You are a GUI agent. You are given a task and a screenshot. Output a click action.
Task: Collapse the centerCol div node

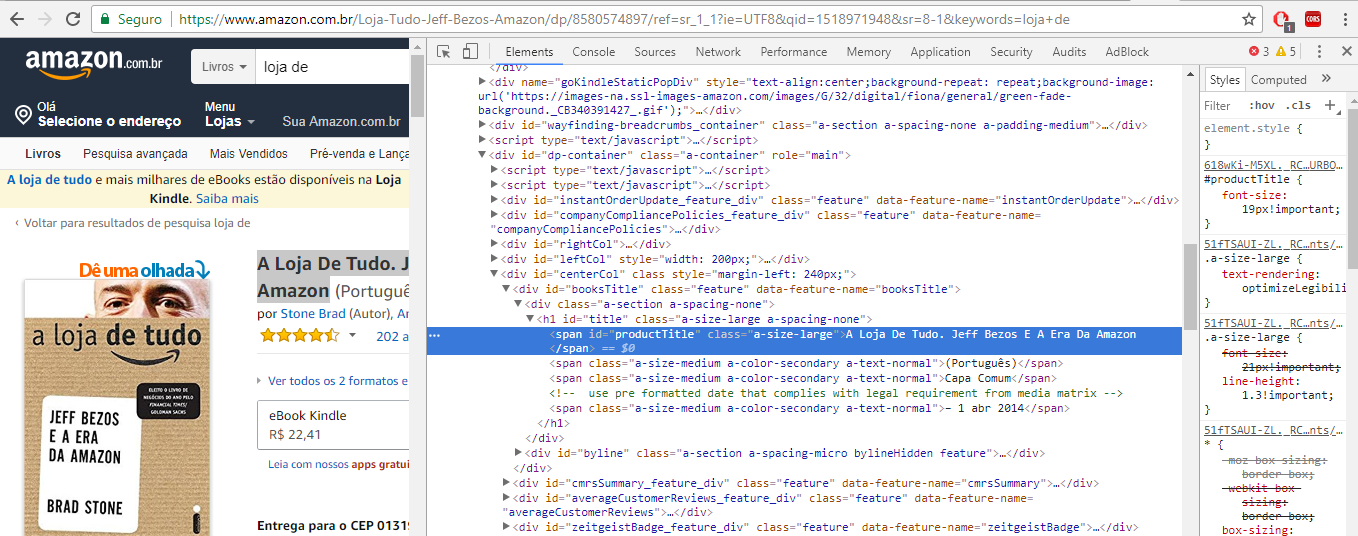point(495,274)
